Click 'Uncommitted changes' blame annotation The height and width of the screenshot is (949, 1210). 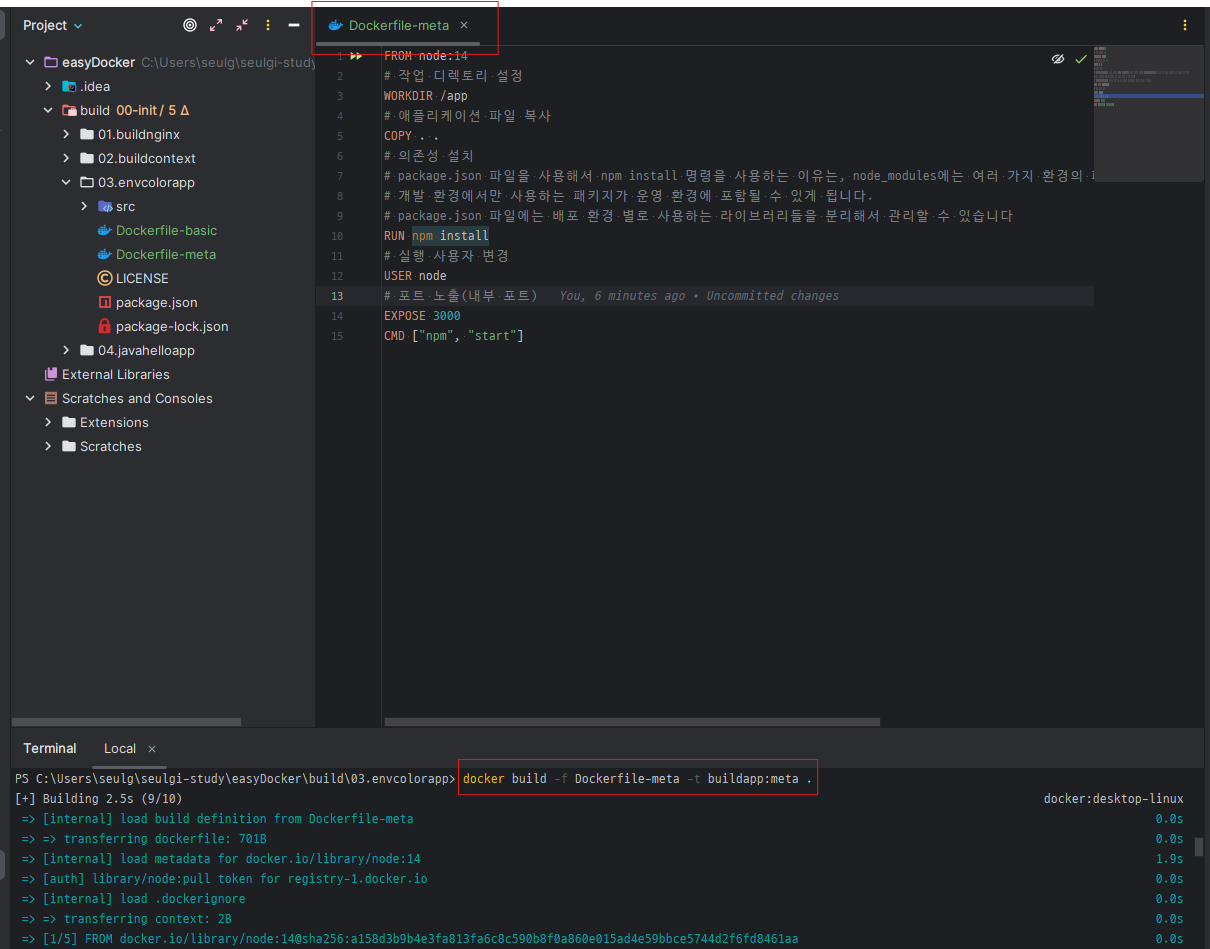point(773,296)
